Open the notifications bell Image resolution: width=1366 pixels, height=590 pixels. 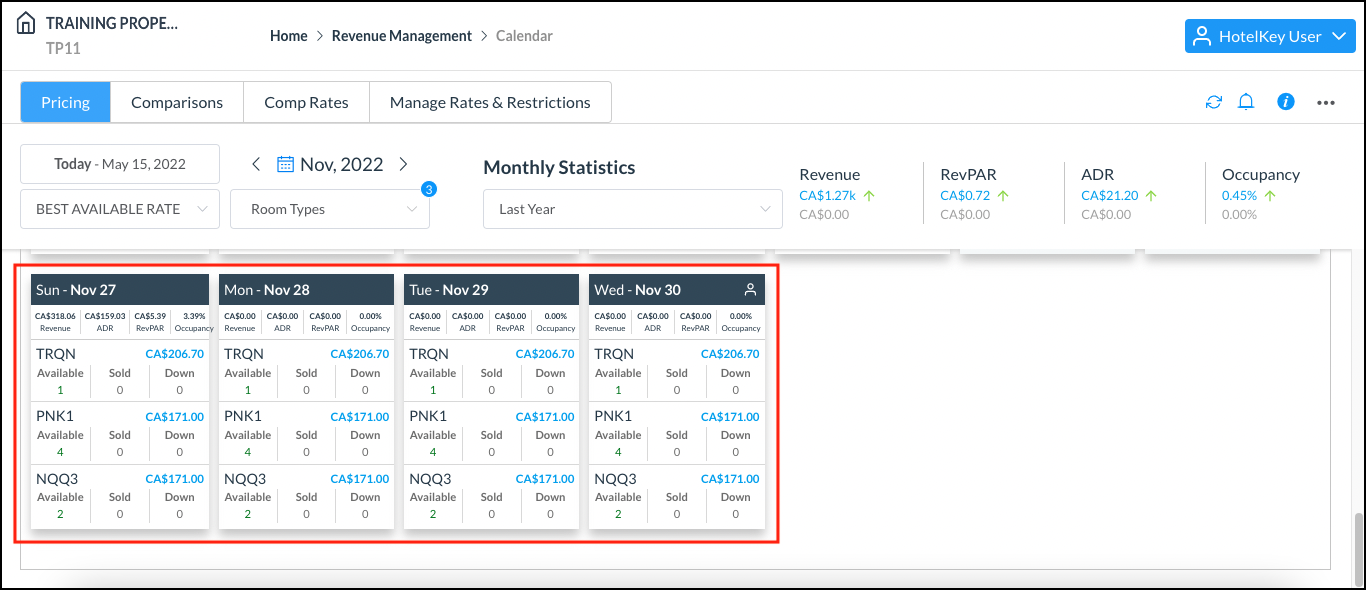[x=1246, y=101]
